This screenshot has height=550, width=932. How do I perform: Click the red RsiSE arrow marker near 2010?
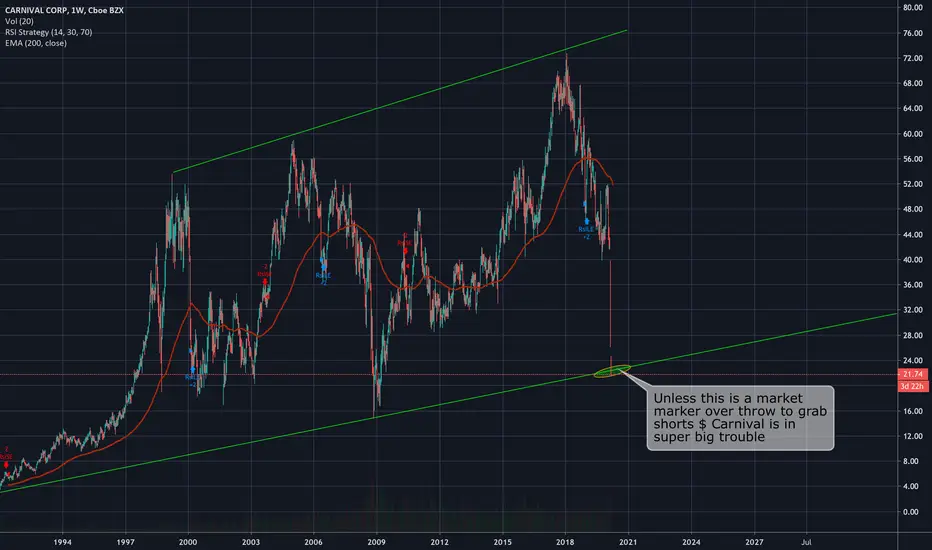405,250
